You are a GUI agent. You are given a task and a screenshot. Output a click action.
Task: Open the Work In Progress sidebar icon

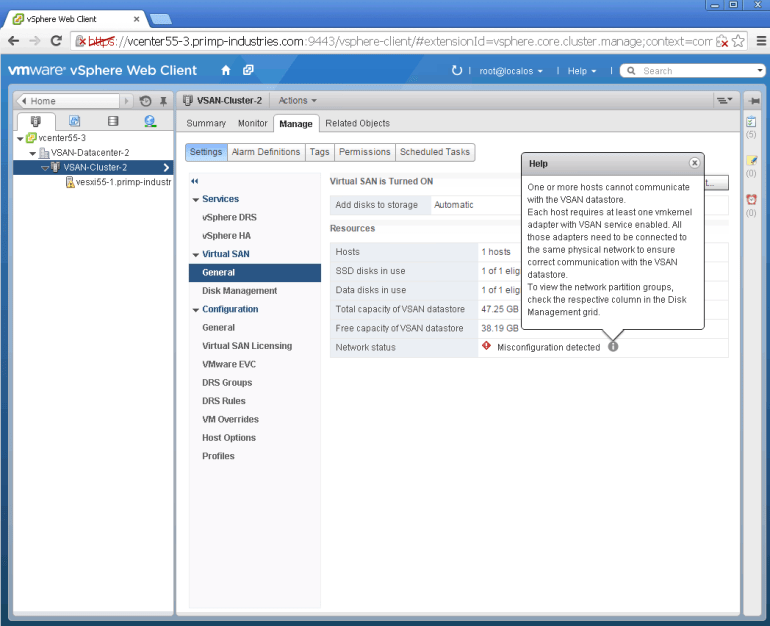751,161
